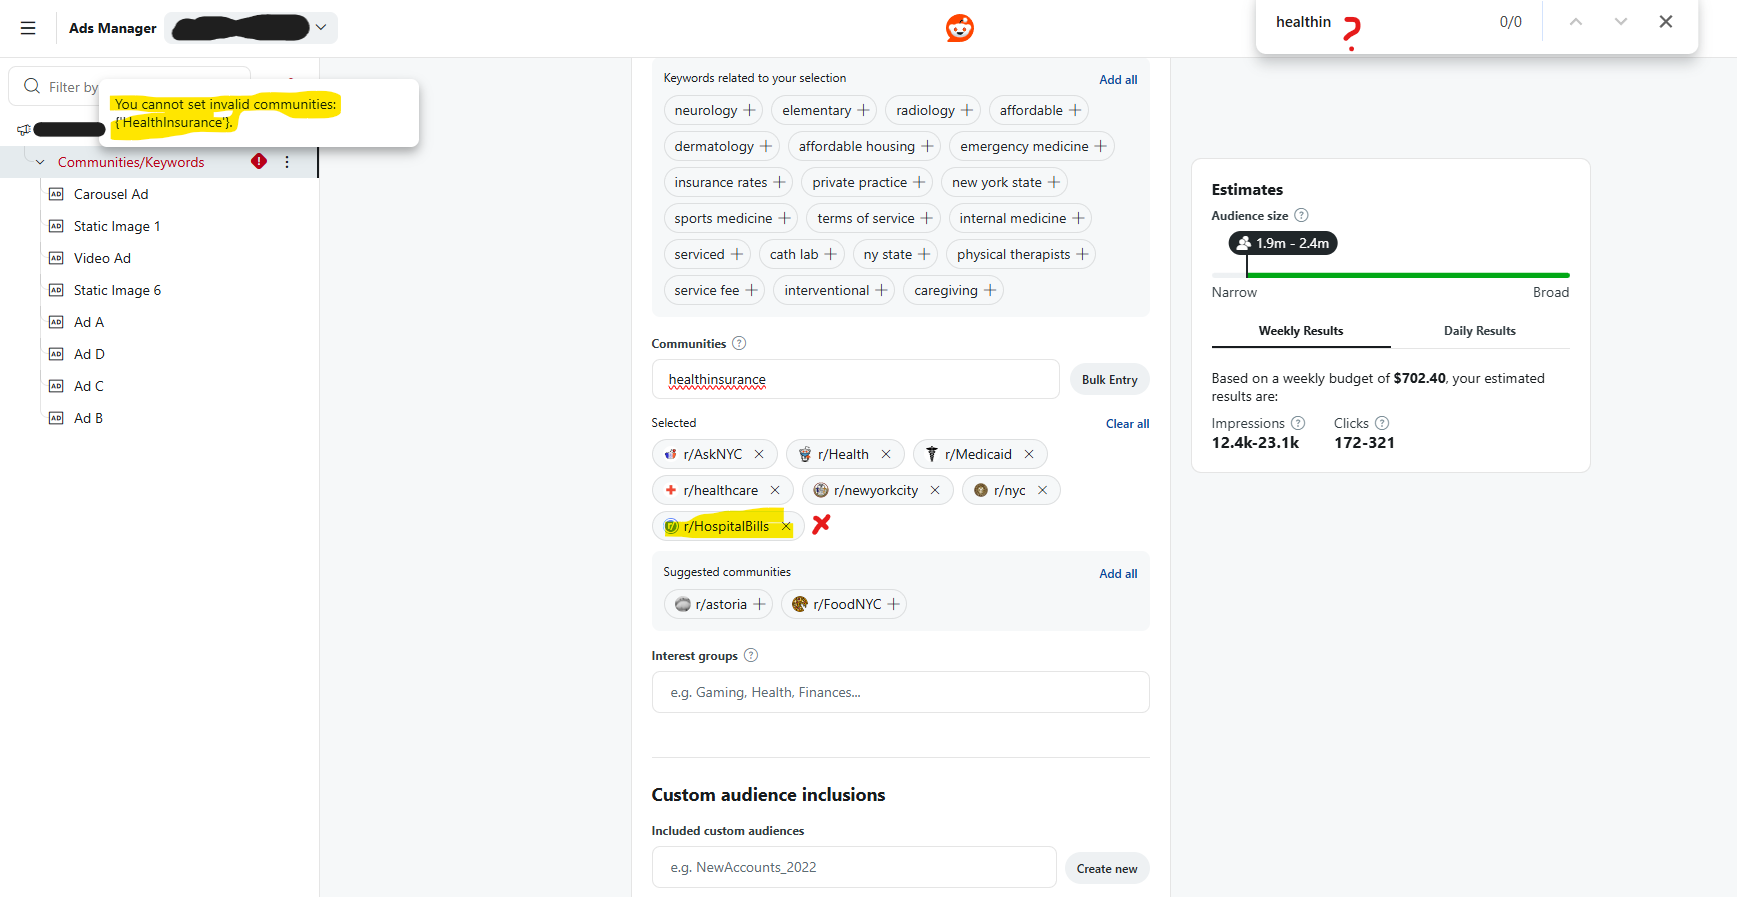Image resolution: width=1737 pixels, height=897 pixels.
Task: Select Static Image 1 ad
Action: point(116,226)
